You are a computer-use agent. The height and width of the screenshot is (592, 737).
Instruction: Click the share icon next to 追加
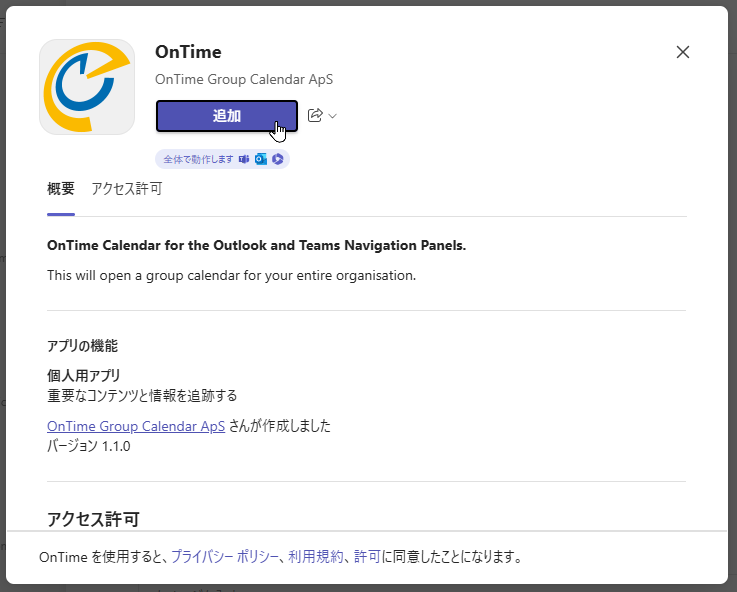pos(315,116)
